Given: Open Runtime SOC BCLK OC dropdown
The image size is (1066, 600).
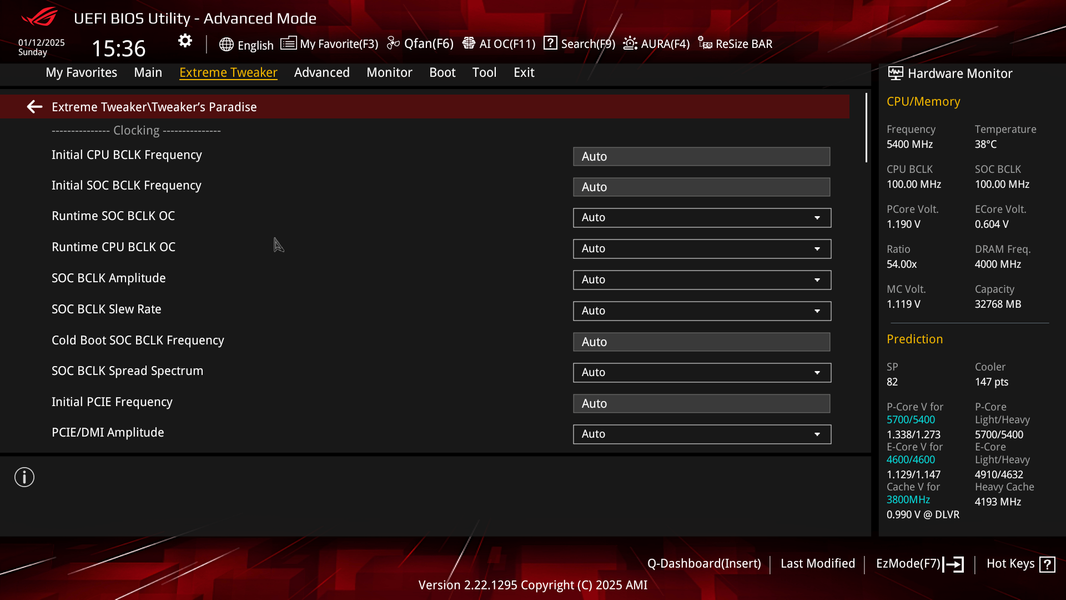Looking at the screenshot, I should [702, 217].
